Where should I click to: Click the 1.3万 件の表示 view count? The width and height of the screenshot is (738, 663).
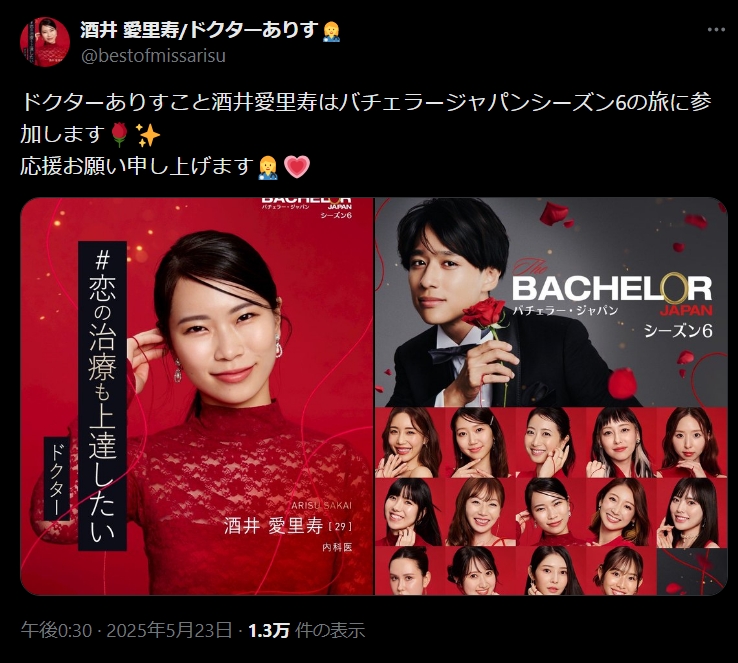pos(307,631)
